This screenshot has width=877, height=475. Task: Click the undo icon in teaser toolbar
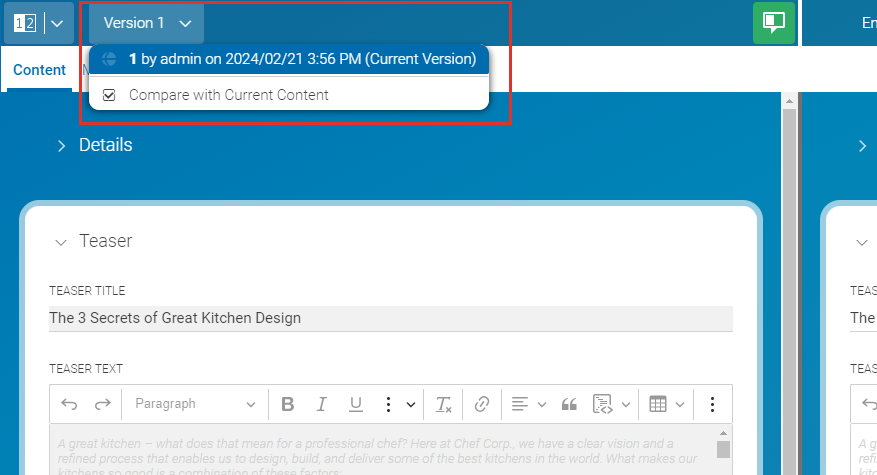pos(69,404)
